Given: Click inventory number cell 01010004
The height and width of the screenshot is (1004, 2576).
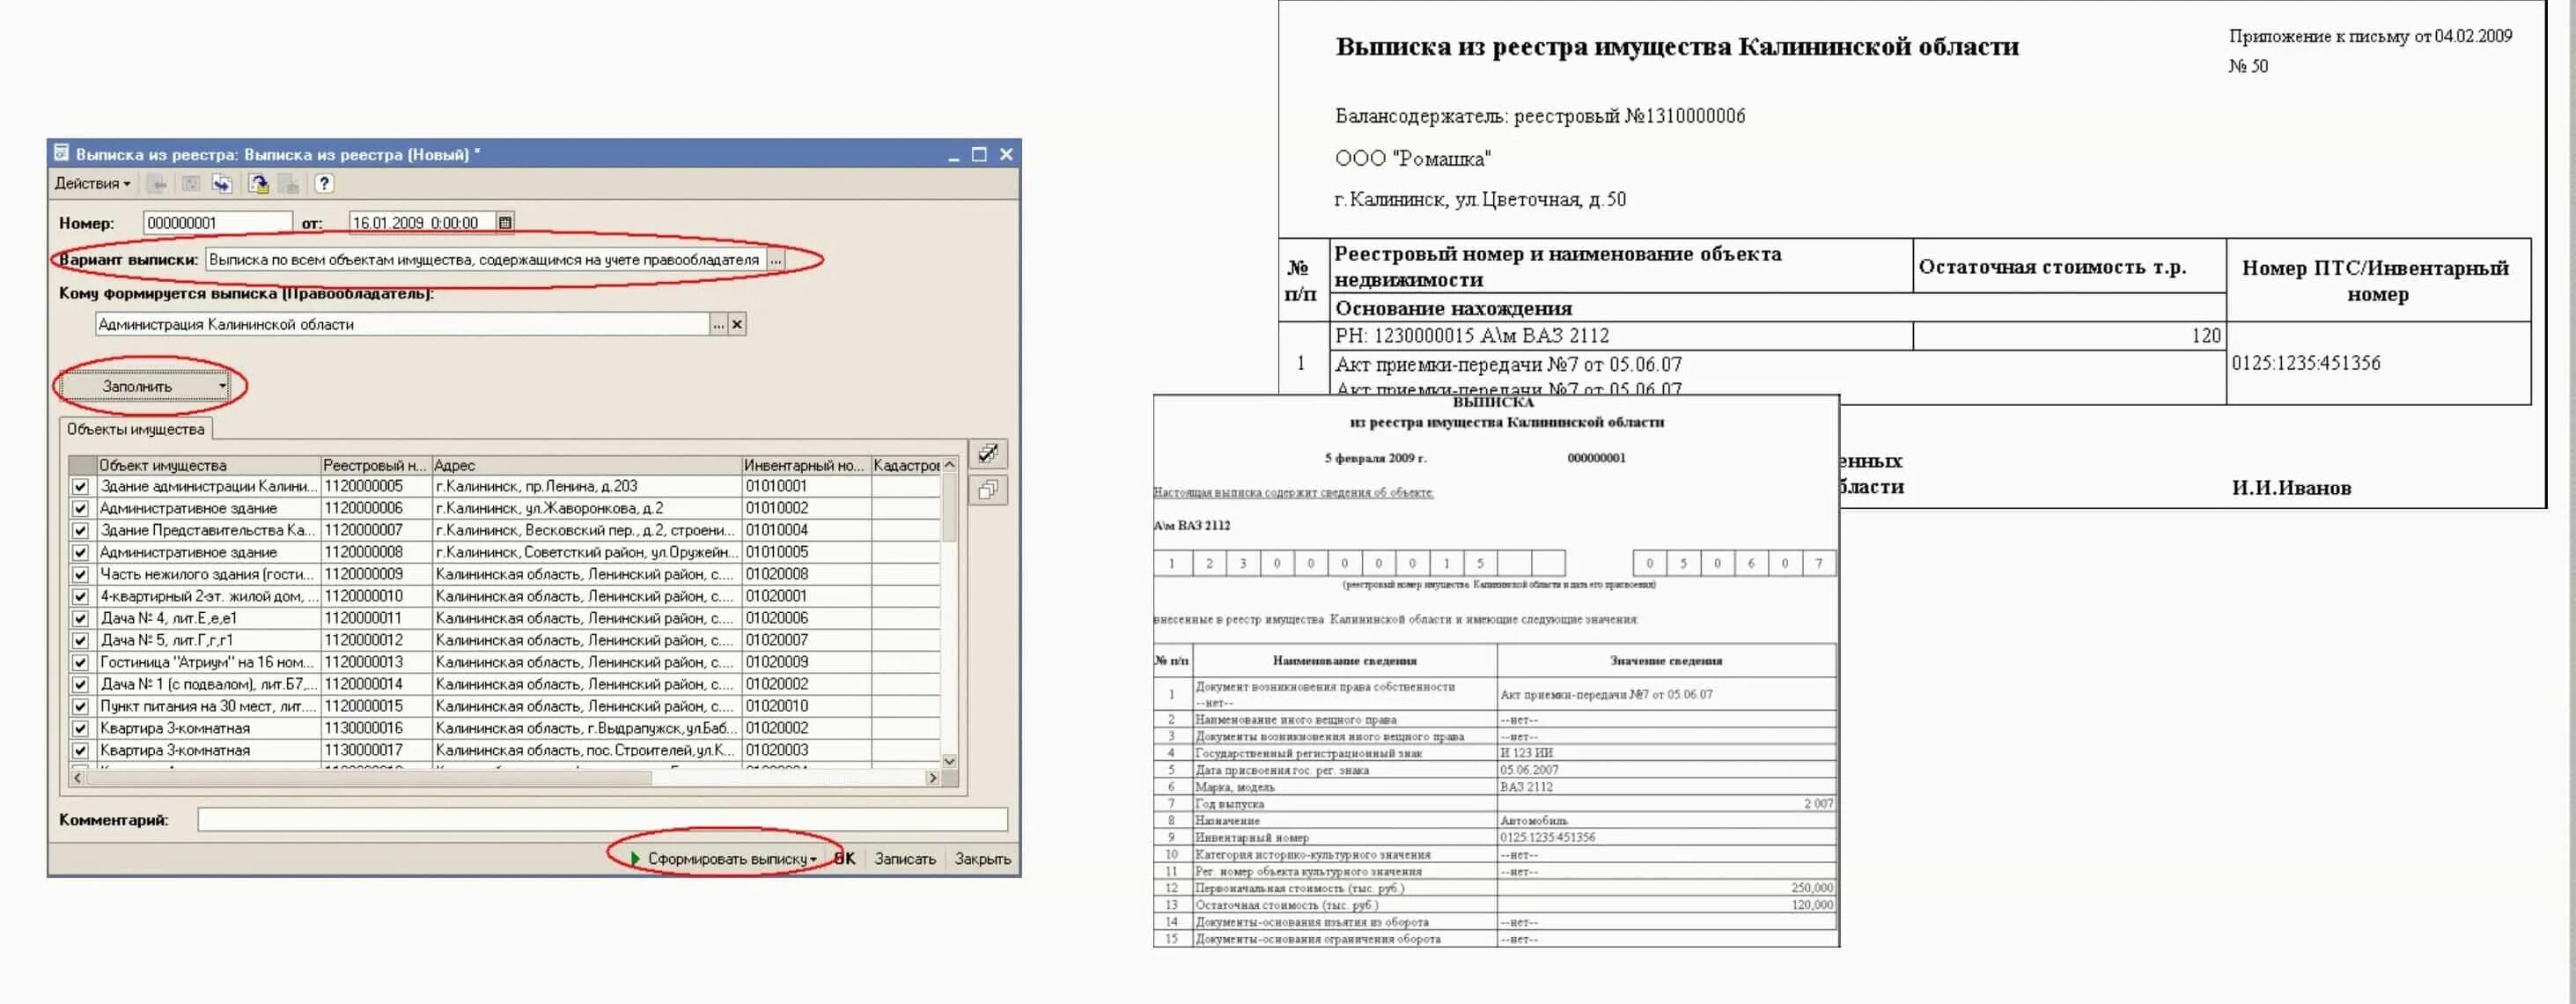Looking at the screenshot, I should 806,530.
